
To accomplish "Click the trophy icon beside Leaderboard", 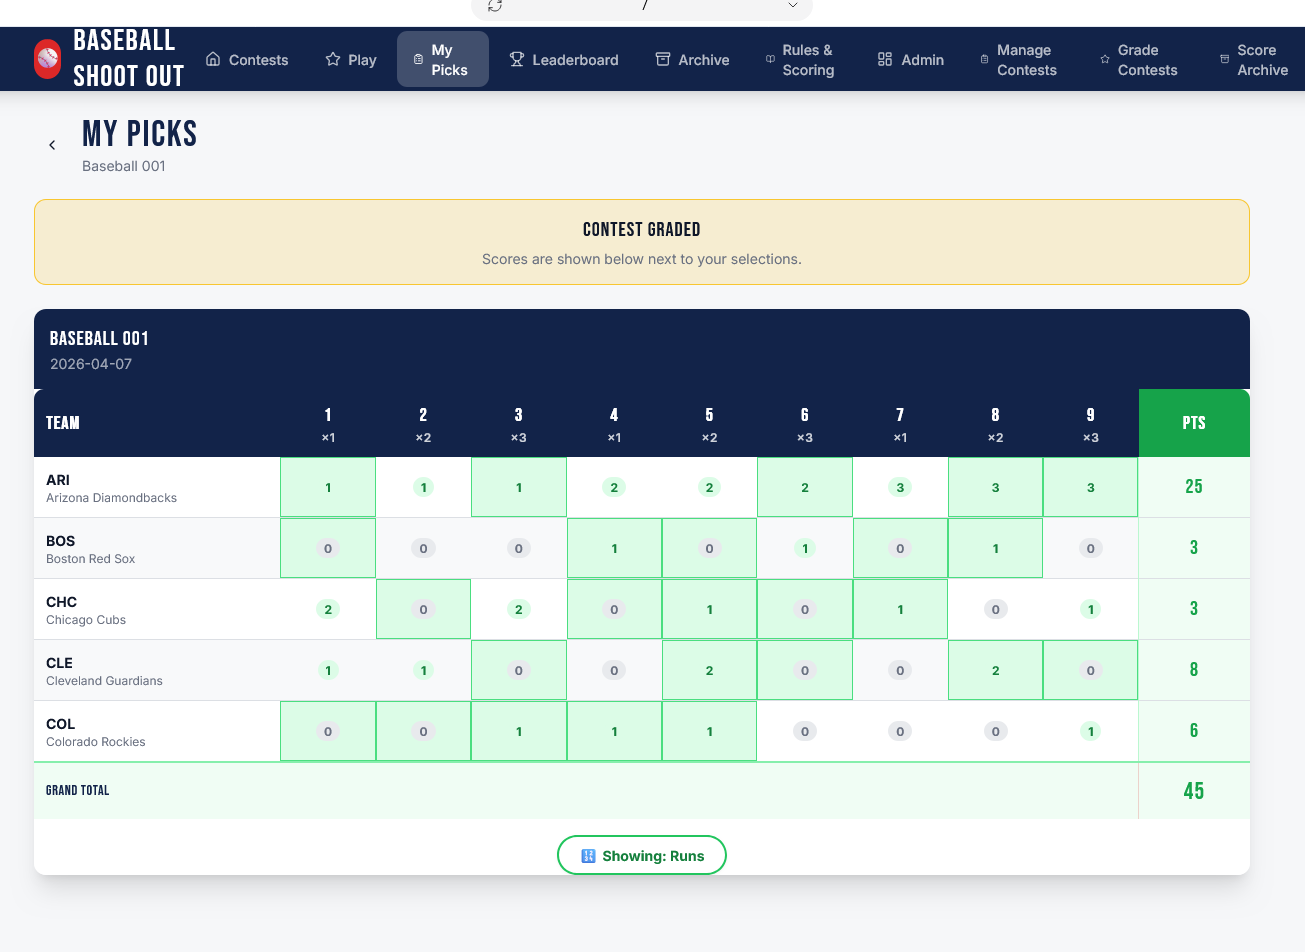I will pos(517,59).
